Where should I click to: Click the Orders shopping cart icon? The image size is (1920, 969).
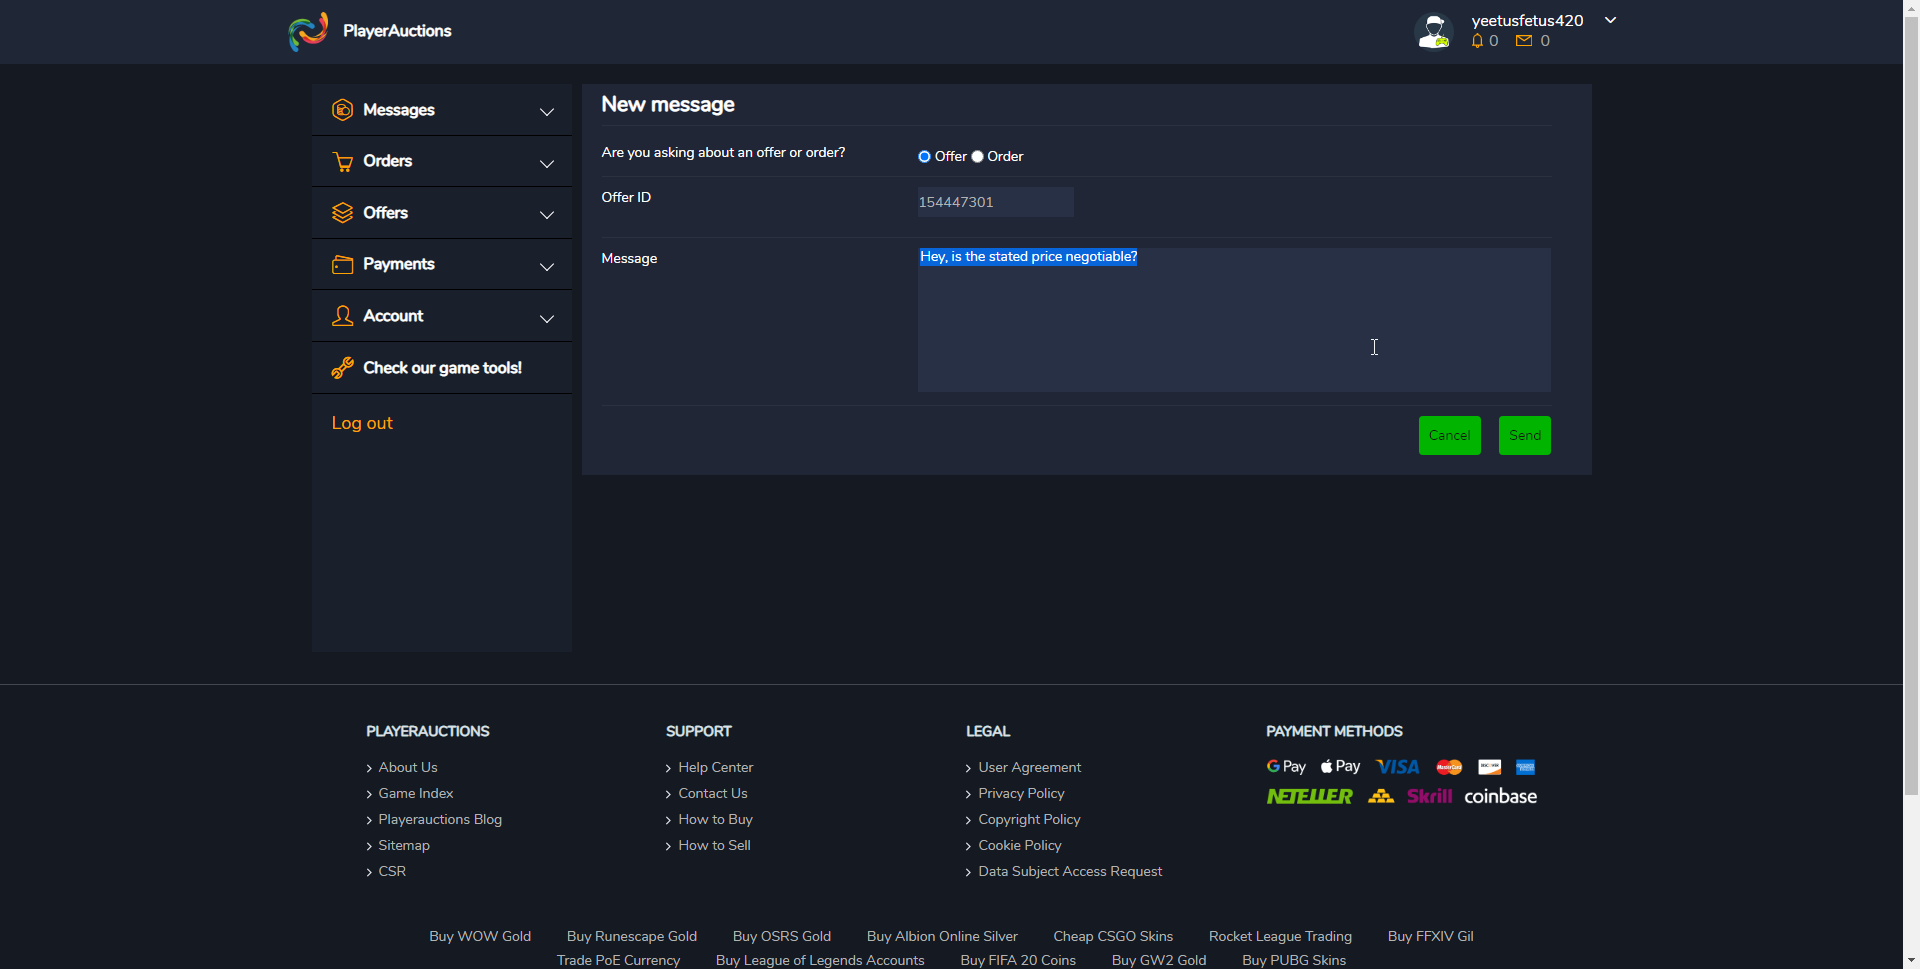(342, 162)
